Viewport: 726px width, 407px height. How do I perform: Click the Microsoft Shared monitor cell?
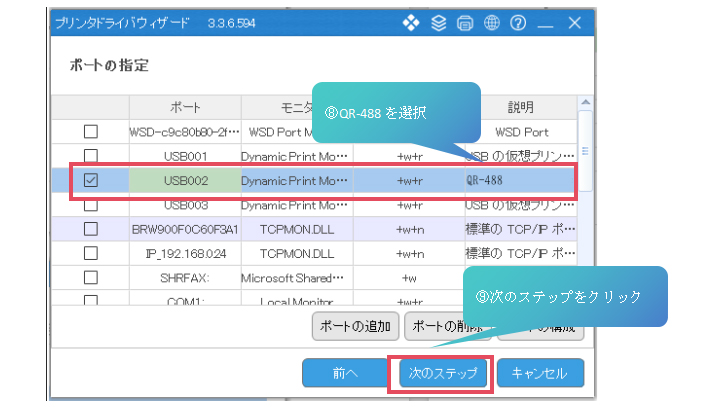click(297, 278)
